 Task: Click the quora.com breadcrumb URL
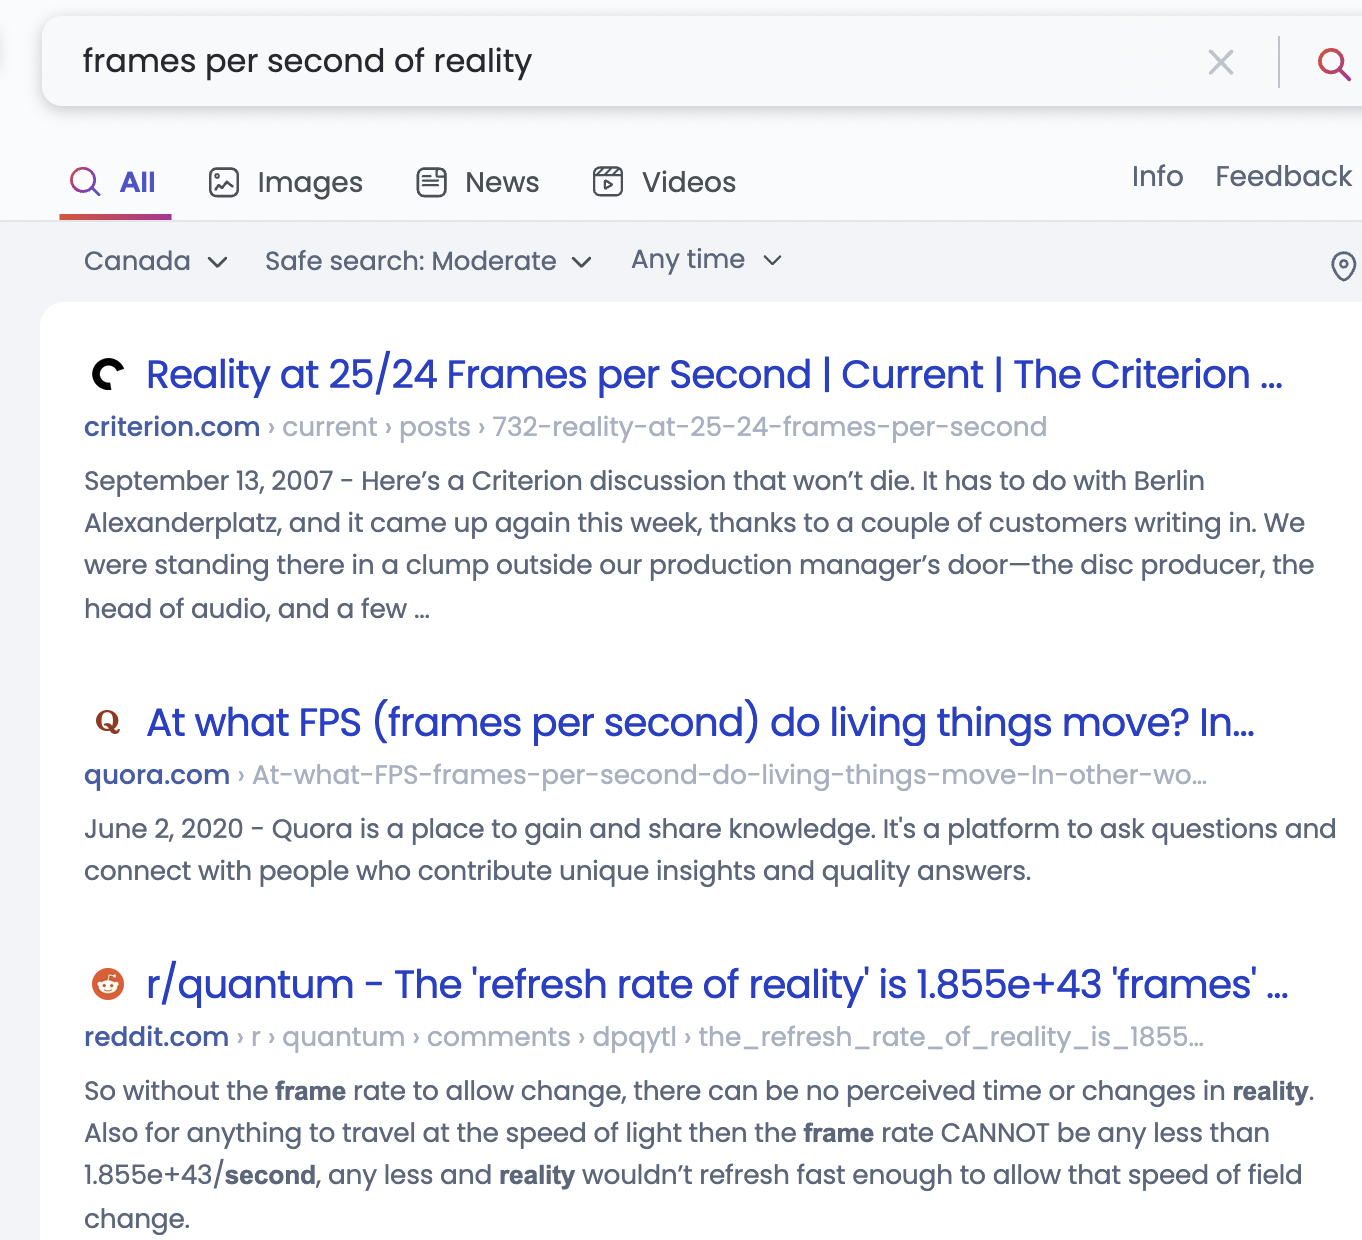pos(645,775)
